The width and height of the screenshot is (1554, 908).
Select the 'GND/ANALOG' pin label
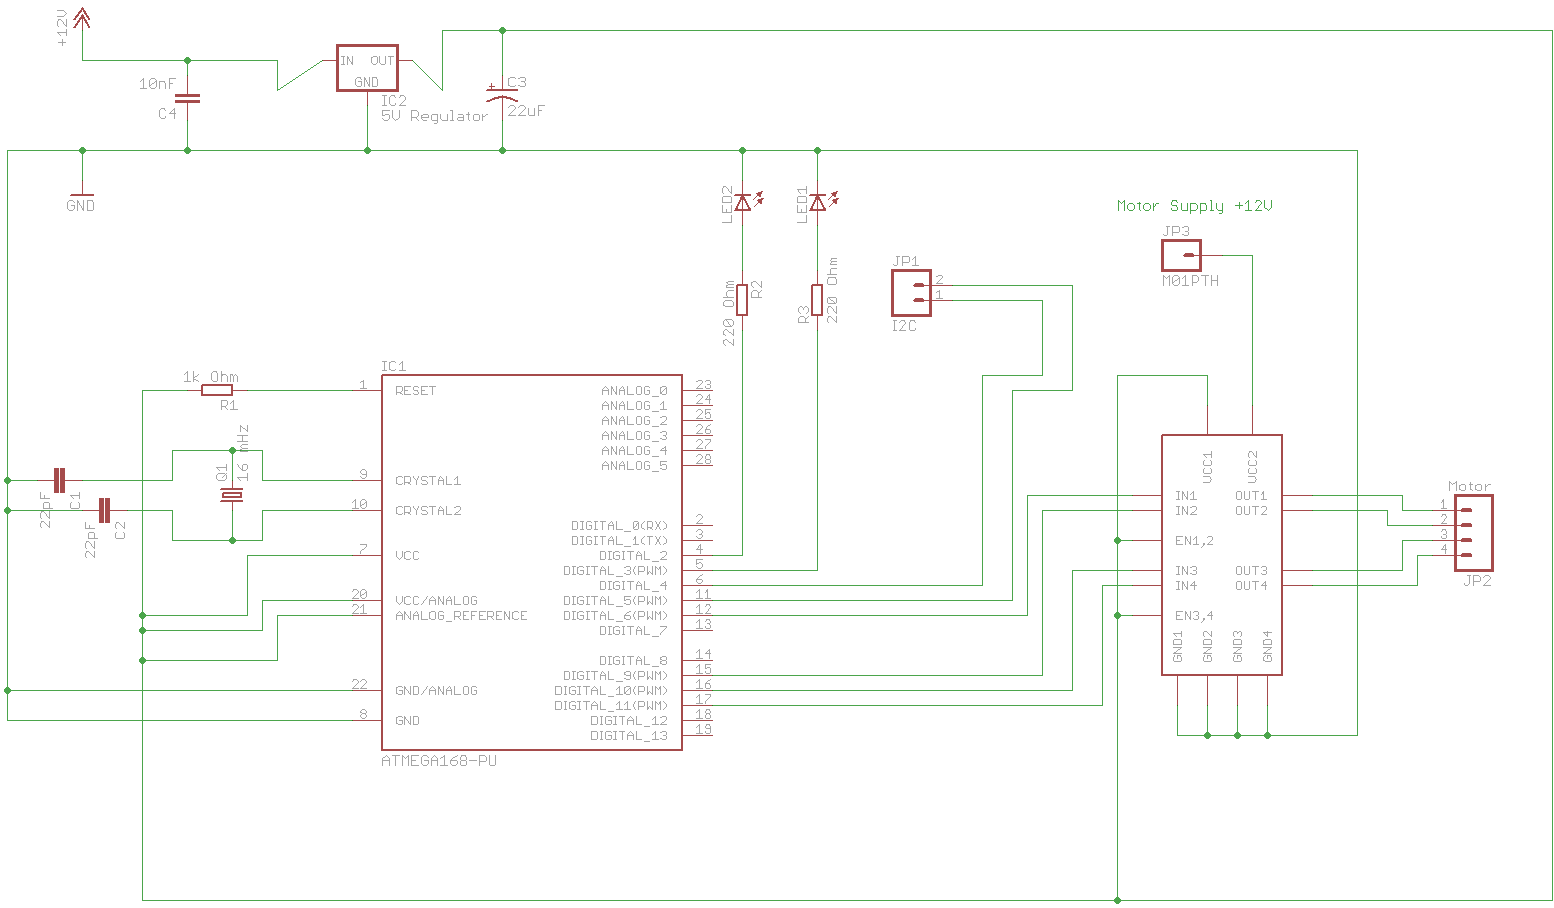[436, 691]
